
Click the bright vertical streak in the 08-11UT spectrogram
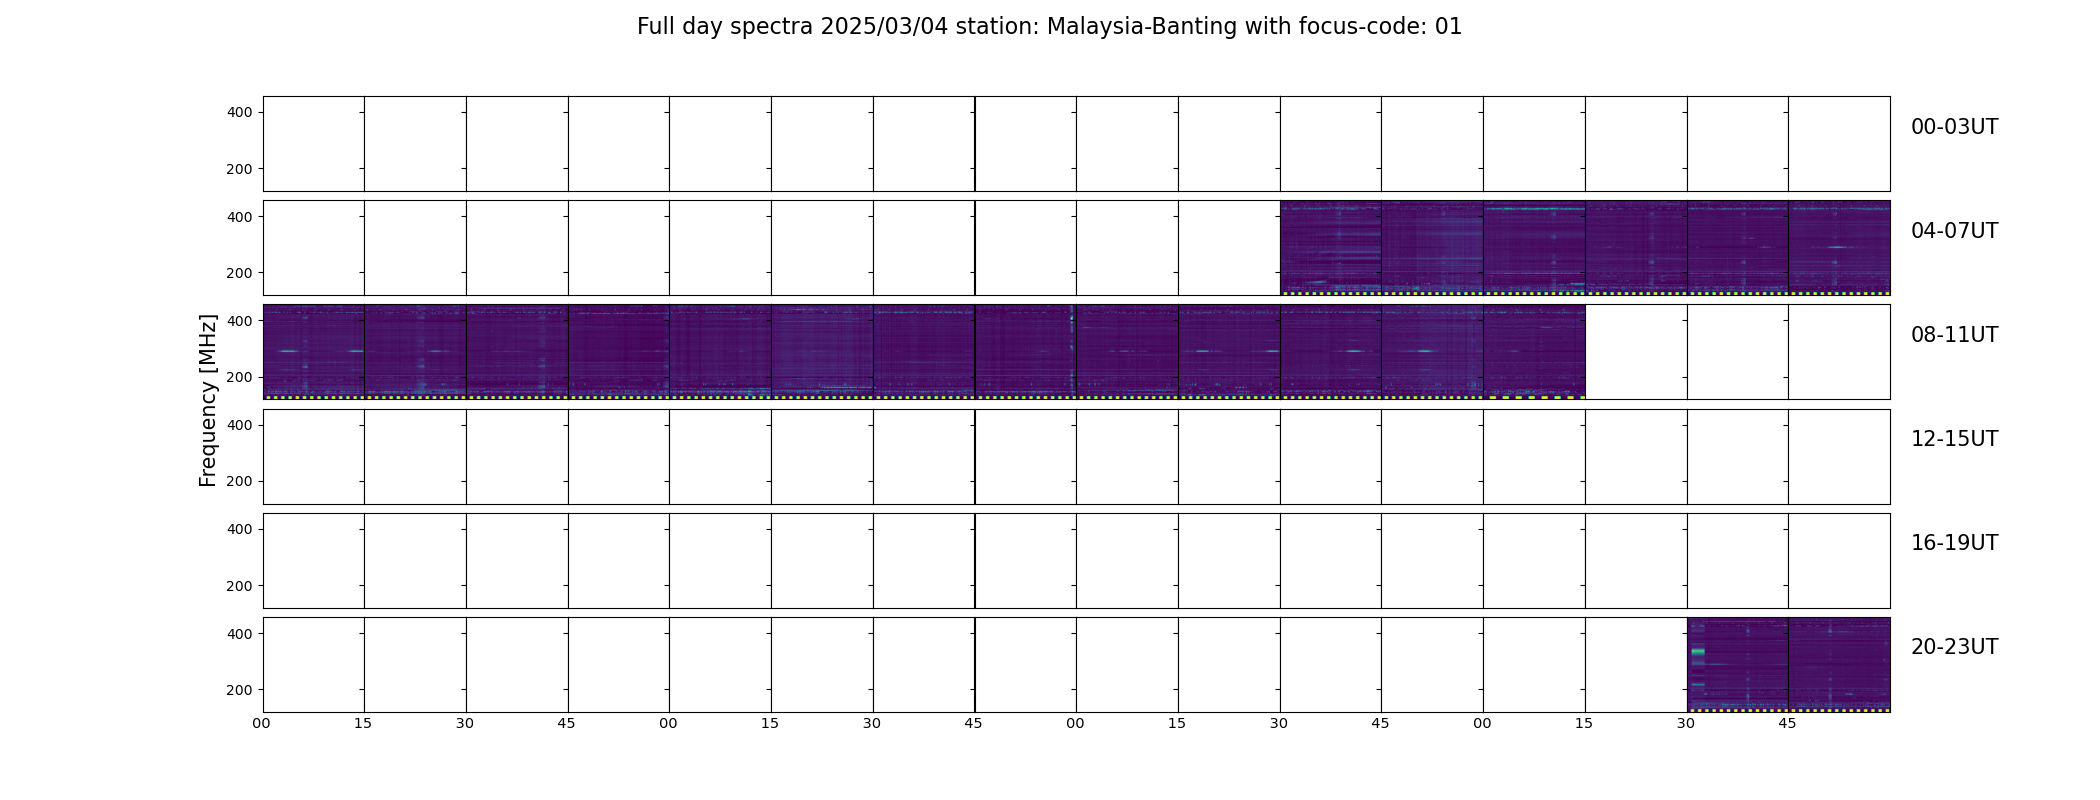1072,352
